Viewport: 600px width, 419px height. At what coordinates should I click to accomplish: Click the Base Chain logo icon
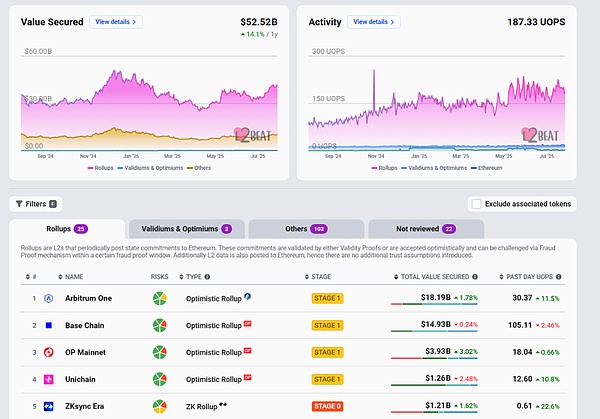(49, 325)
